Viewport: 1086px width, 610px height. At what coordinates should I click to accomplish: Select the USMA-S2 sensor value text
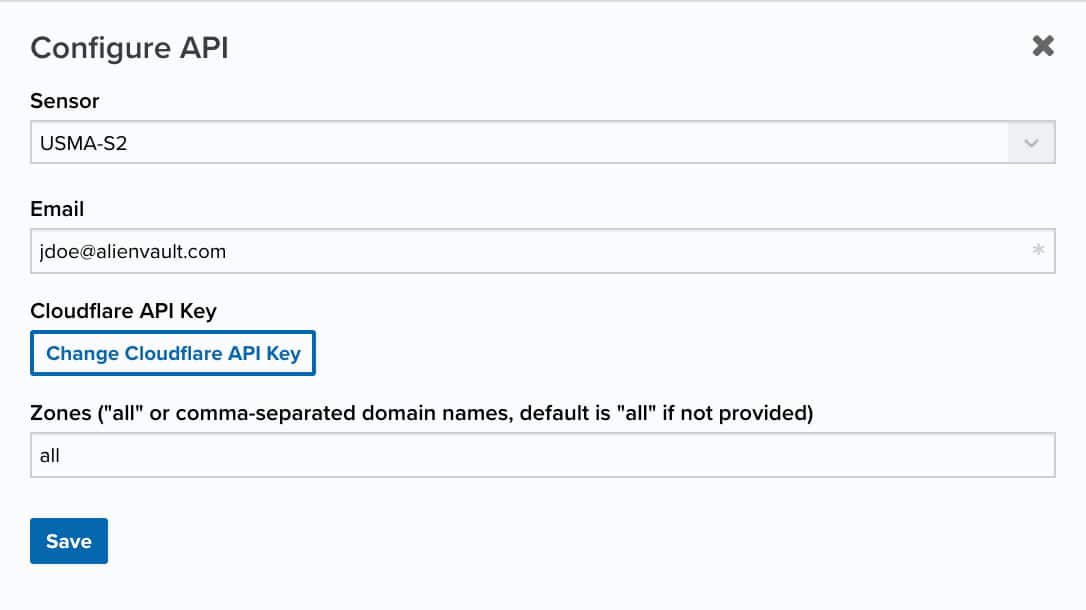pyautogui.click(x=84, y=143)
